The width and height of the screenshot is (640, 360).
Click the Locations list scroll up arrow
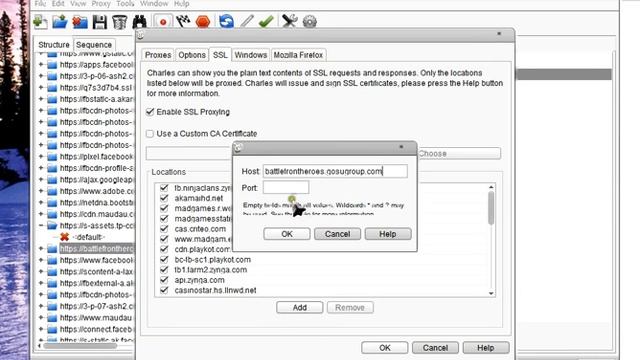(x=491, y=187)
